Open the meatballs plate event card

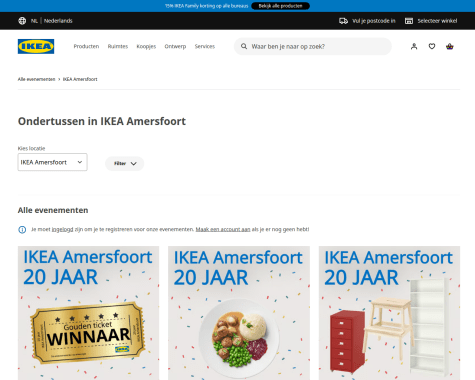click(x=239, y=313)
